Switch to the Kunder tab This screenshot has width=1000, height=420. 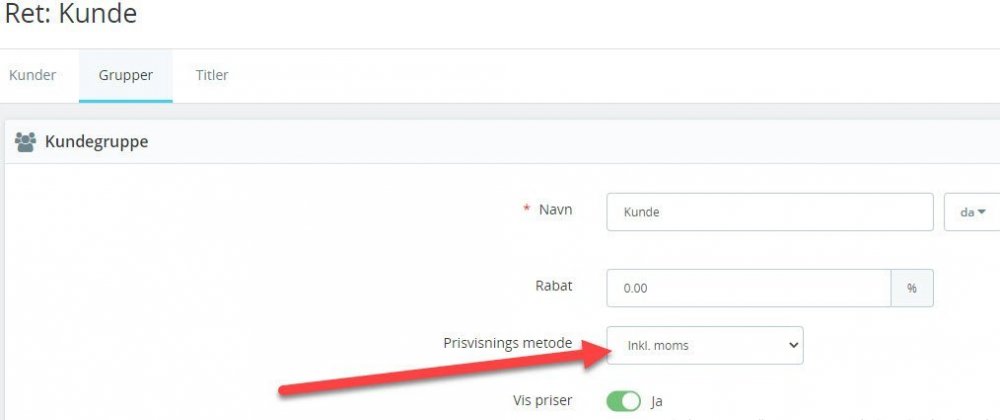[32, 75]
